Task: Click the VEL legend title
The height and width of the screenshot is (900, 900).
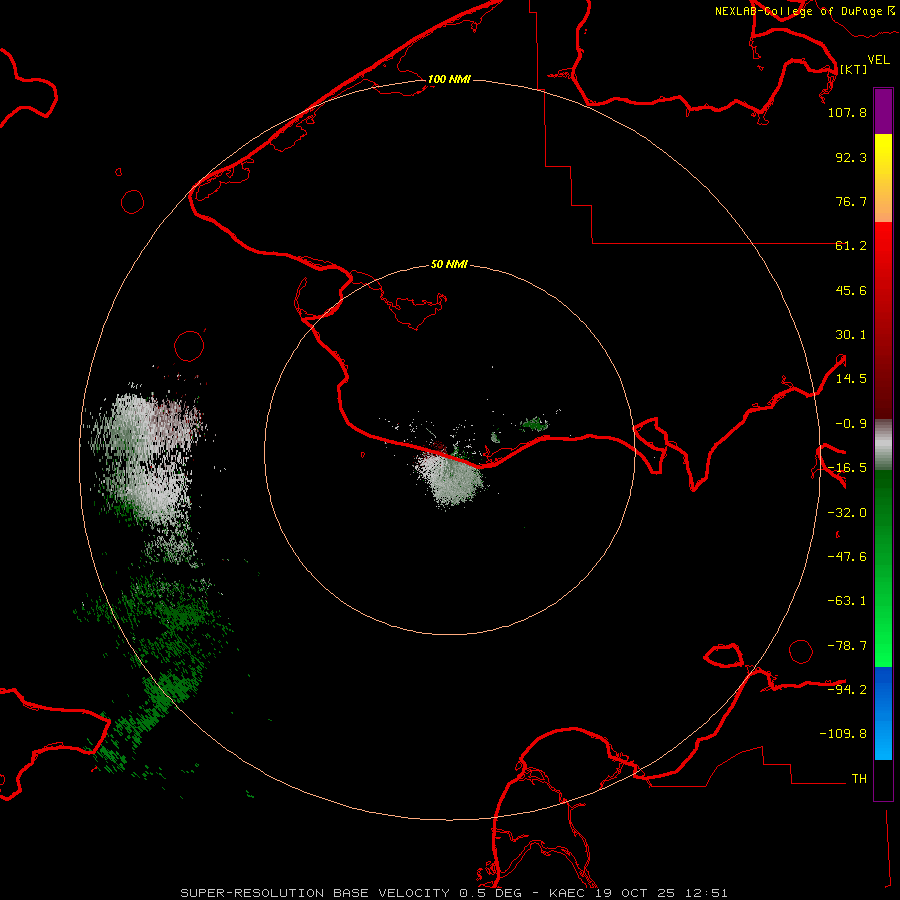Action: pyautogui.click(x=878, y=60)
